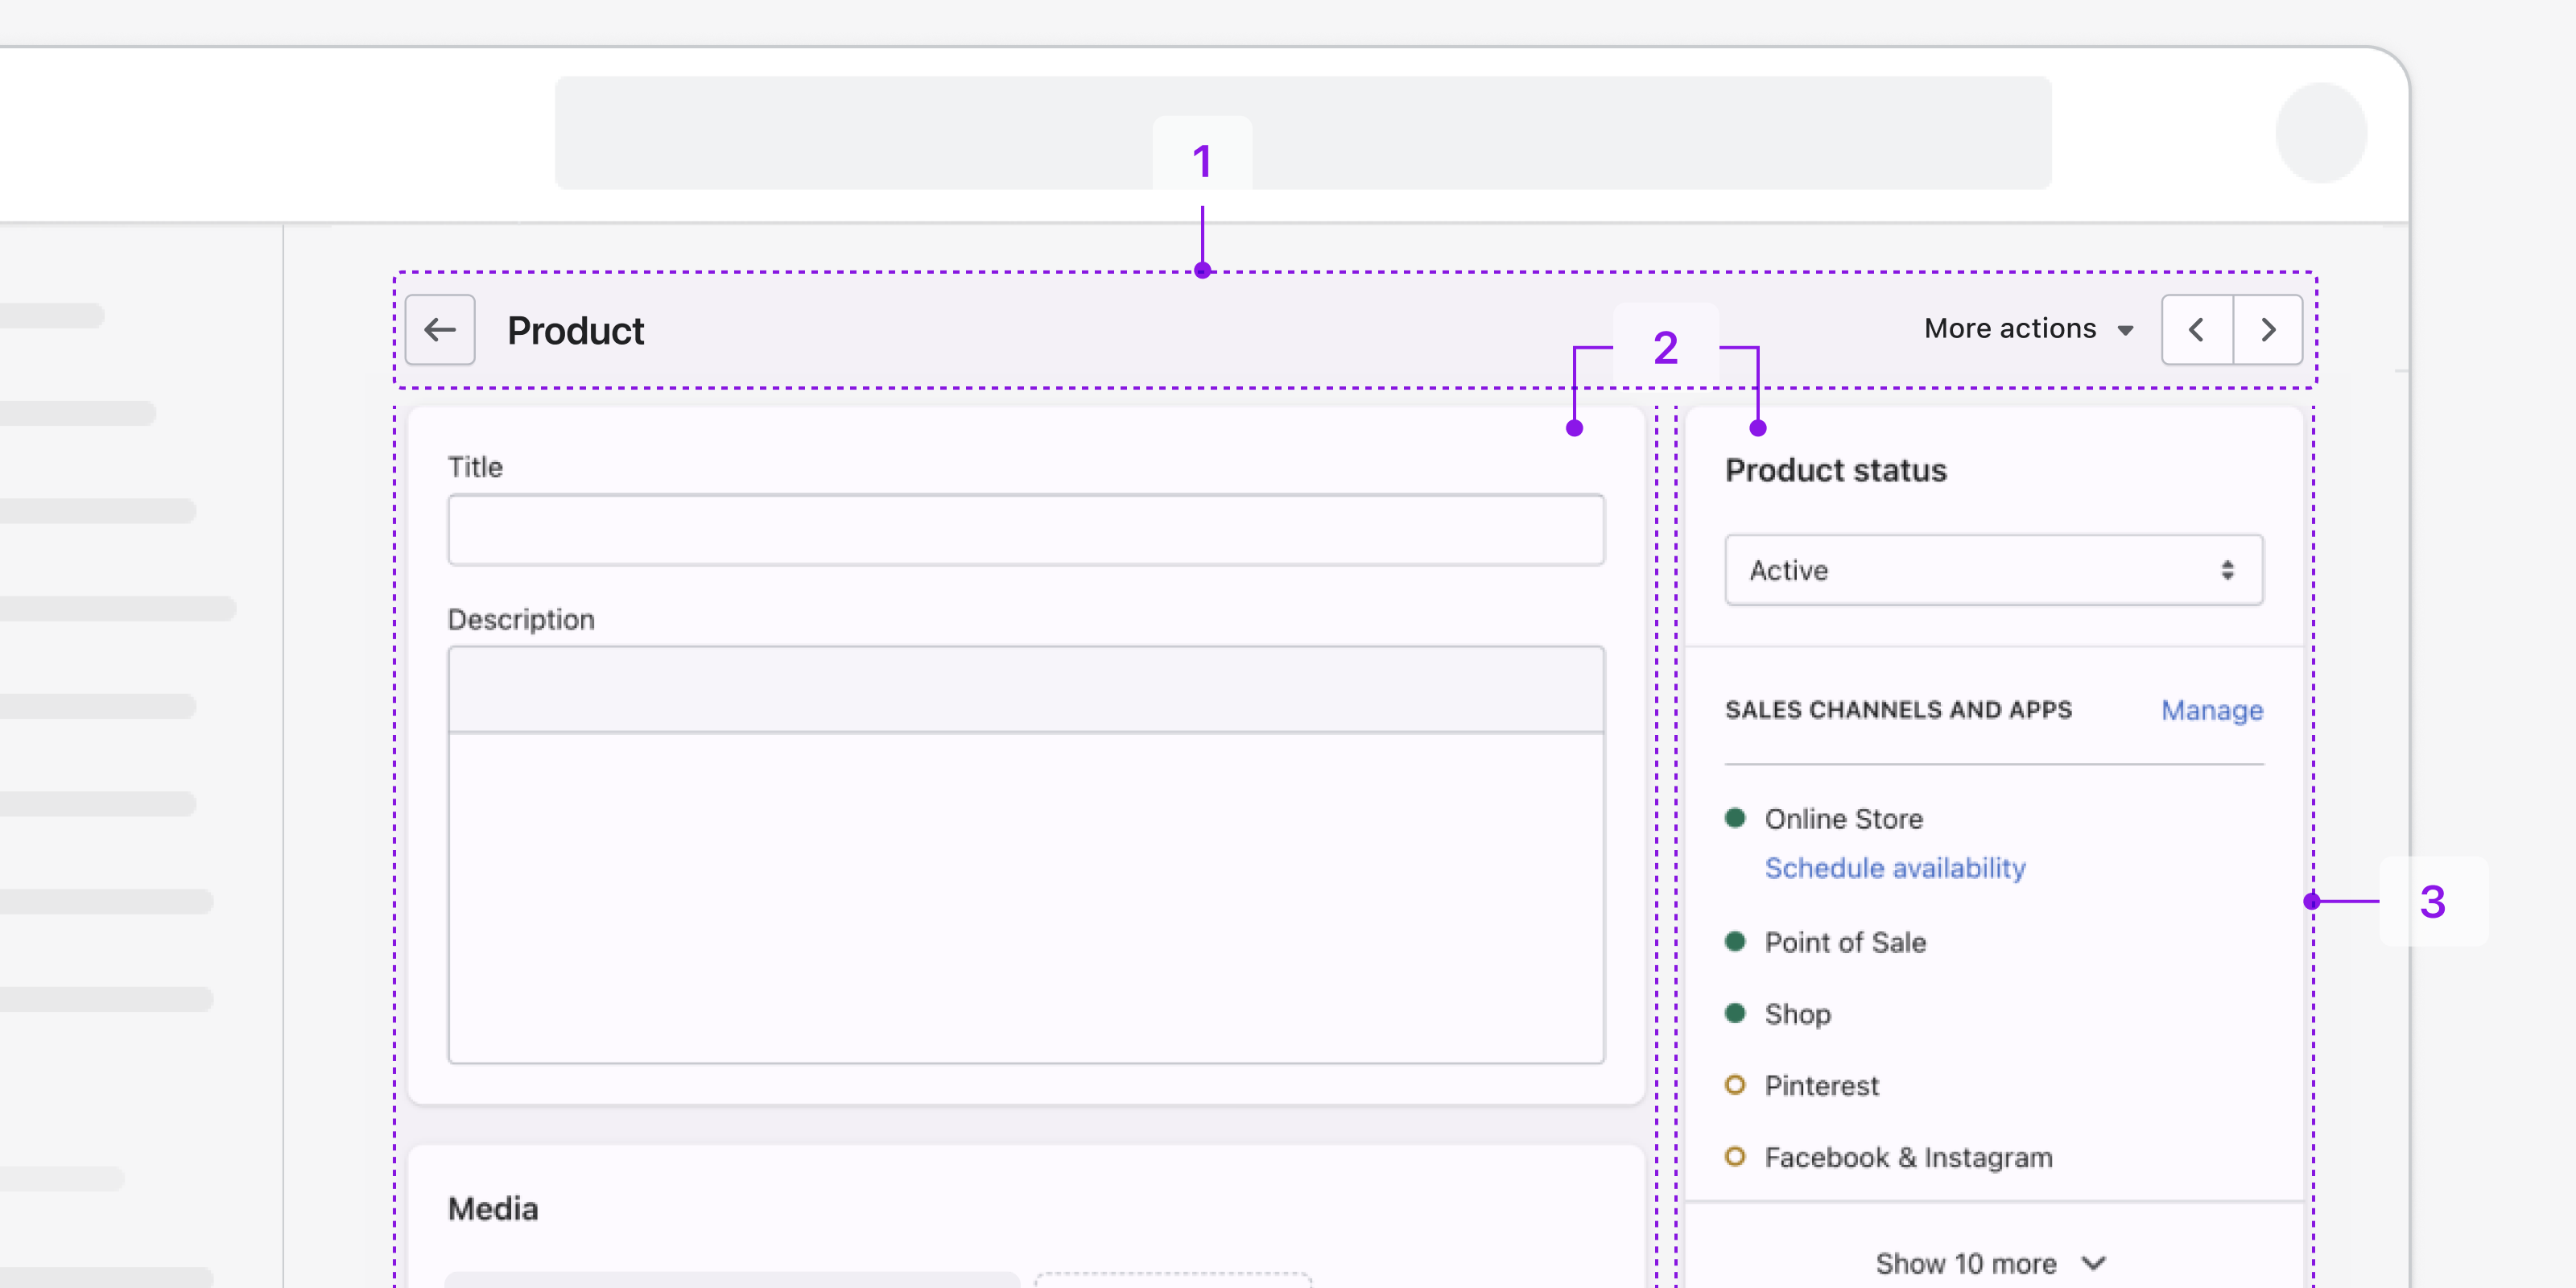The height and width of the screenshot is (1288, 2576).
Task: Click Manage sales channels link
Action: coord(2216,708)
